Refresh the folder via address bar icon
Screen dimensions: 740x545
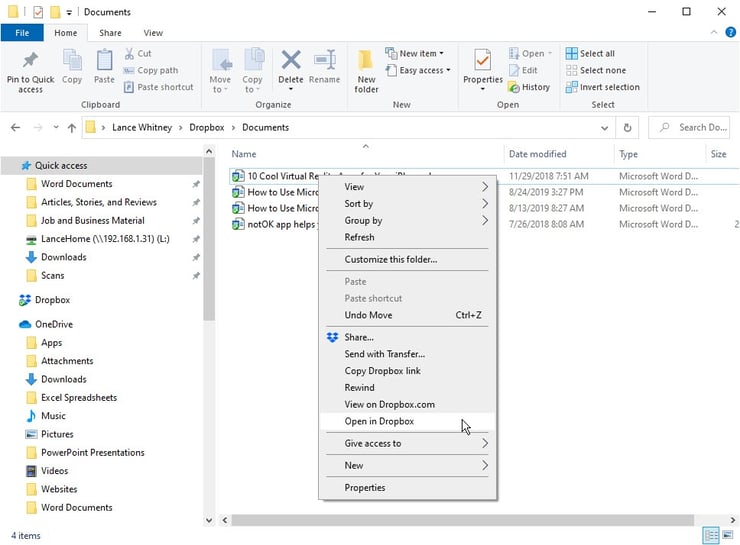[x=627, y=128]
